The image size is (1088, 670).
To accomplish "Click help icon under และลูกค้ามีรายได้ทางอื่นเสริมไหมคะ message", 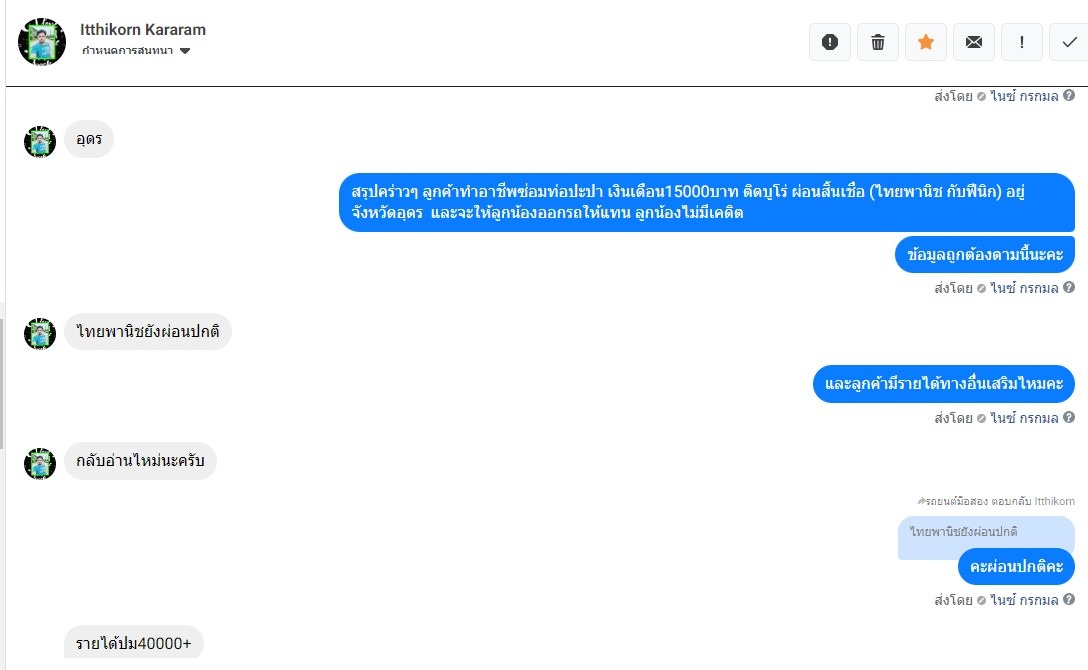I will tap(1069, 417).
